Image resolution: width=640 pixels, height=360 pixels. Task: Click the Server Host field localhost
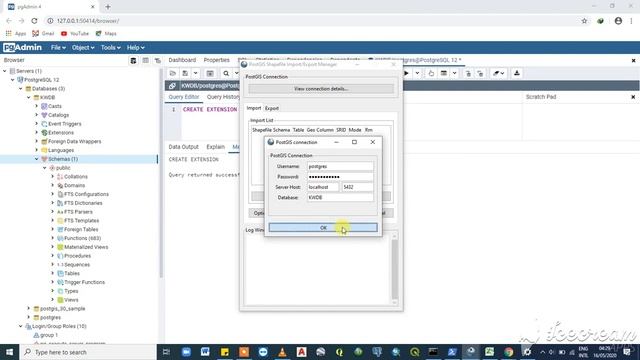pyautogui.click(x=323, y=187)
